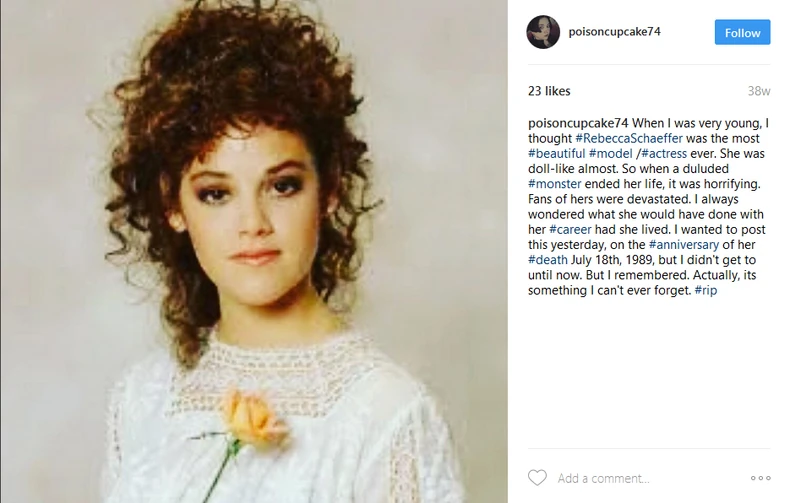
Task: Click the #career hashtag
Action: (x=570, y=229)
